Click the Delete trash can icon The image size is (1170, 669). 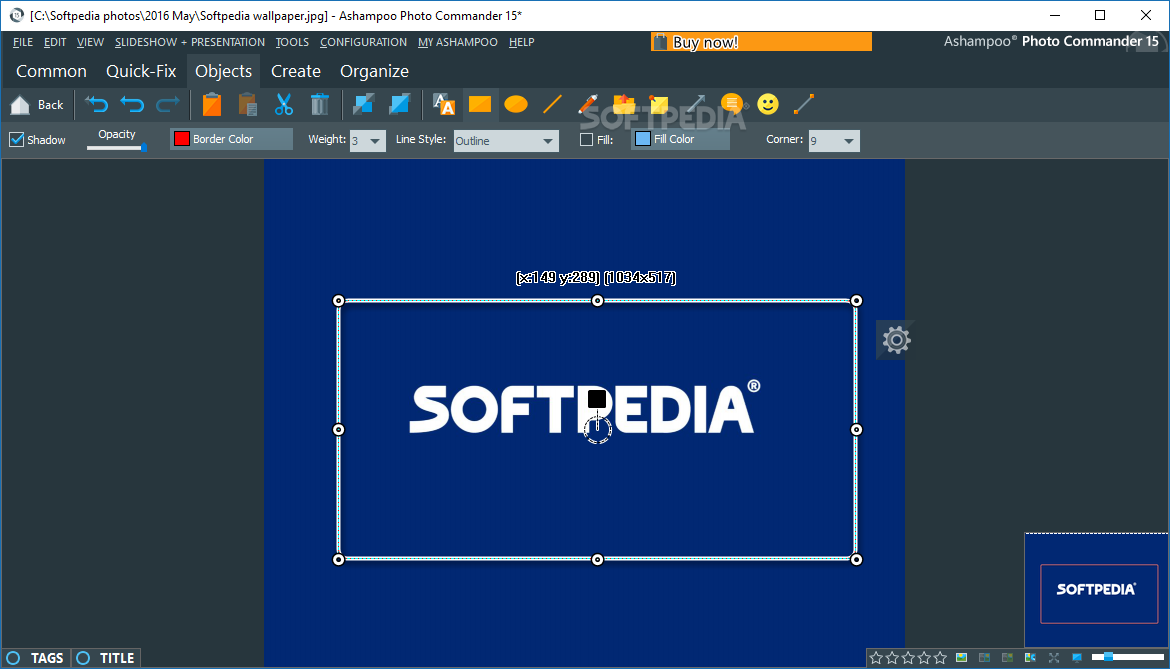point(319,104)
